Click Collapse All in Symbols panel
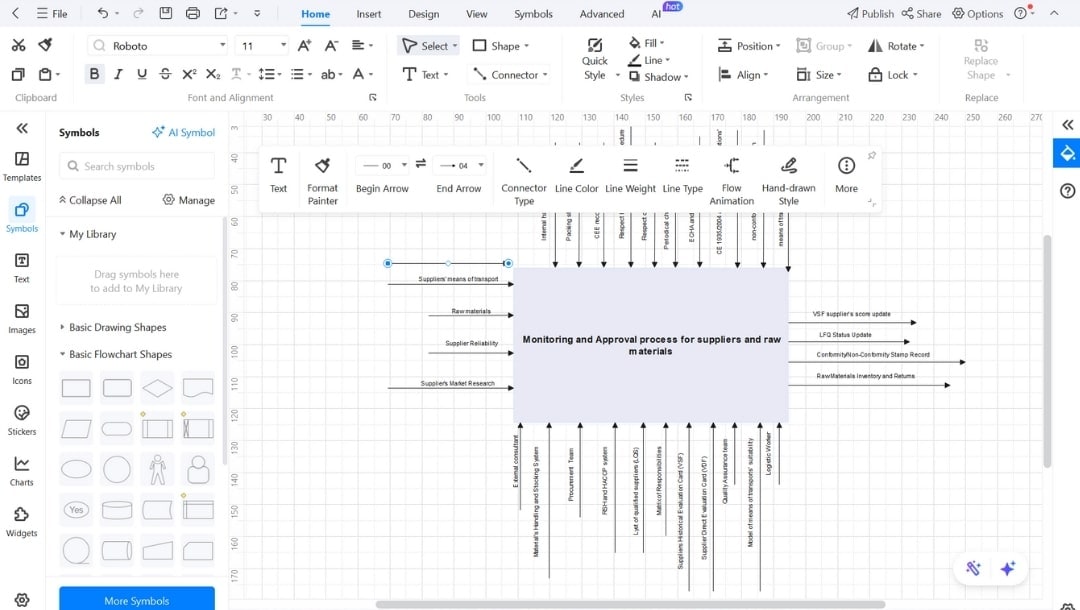Image resolution: width=1080 pixels, height=610 pixels. click(90, 200)
